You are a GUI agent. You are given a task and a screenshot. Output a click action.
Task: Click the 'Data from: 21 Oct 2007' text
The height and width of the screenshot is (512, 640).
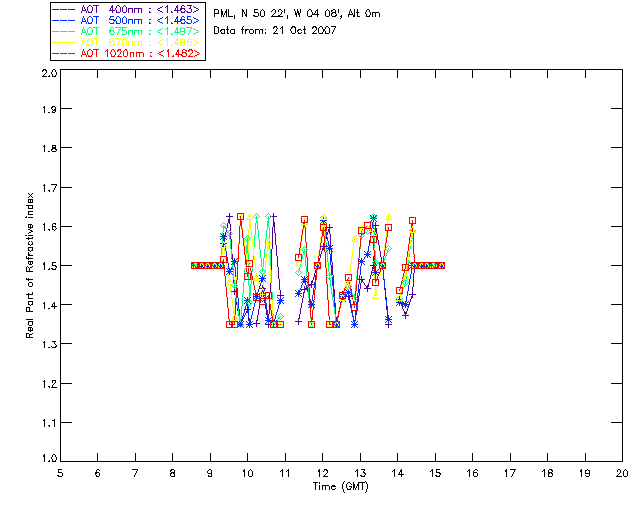(275, 31)
